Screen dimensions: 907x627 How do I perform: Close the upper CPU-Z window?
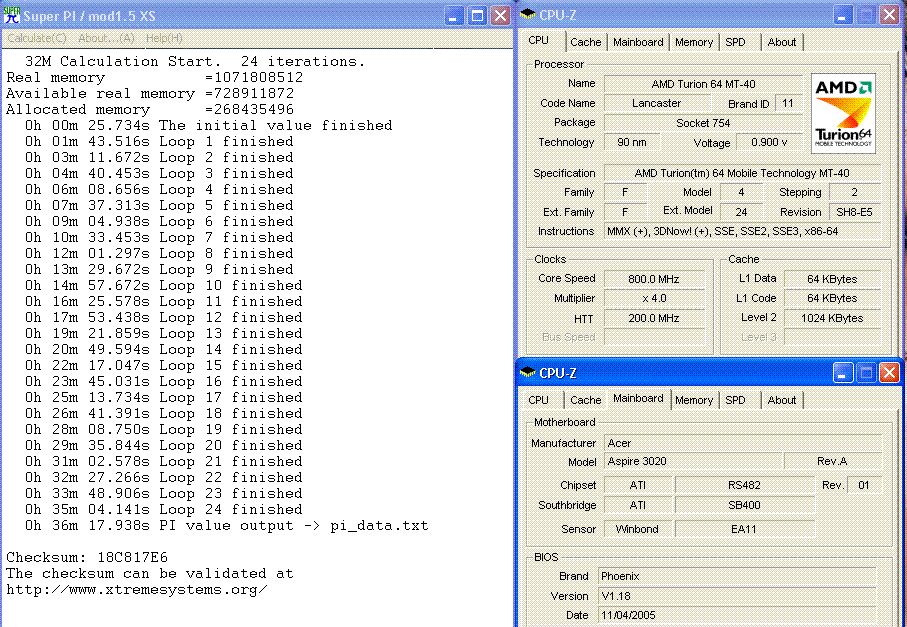point(889,15)
